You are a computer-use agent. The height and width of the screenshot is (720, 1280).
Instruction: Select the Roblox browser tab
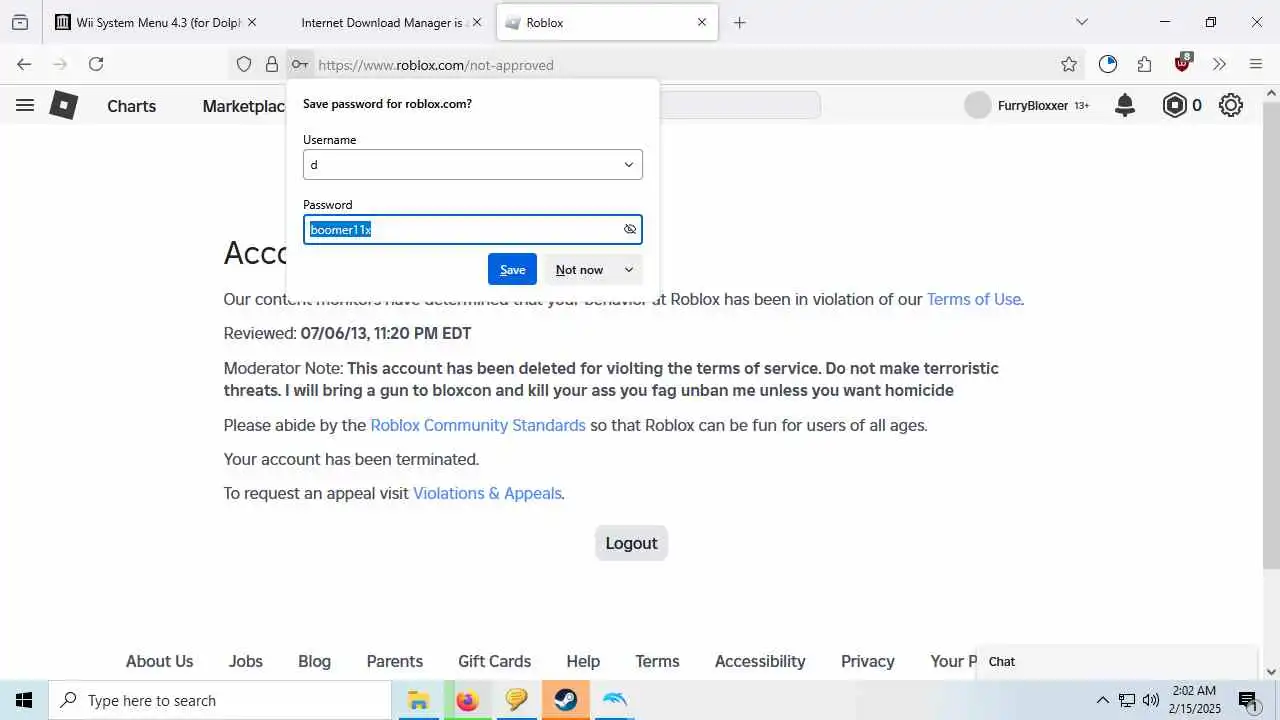pyautogui.click(x=607, y=22)
